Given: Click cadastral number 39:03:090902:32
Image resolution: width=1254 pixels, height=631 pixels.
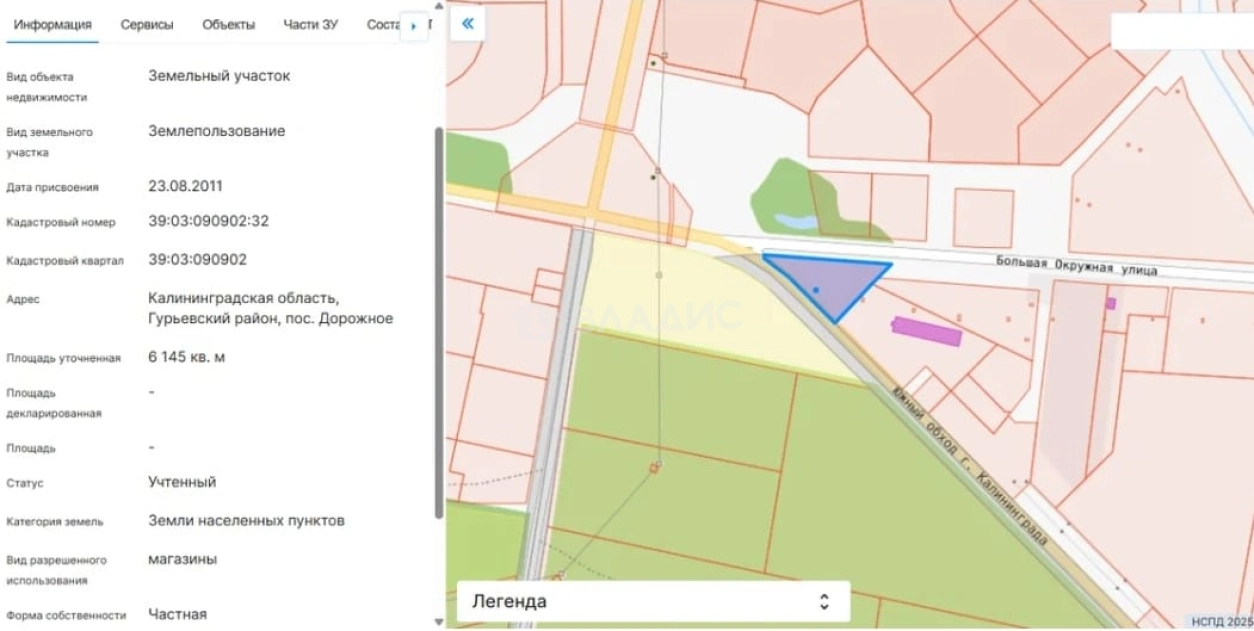Looking at the screenshot, I should [208, 221].
